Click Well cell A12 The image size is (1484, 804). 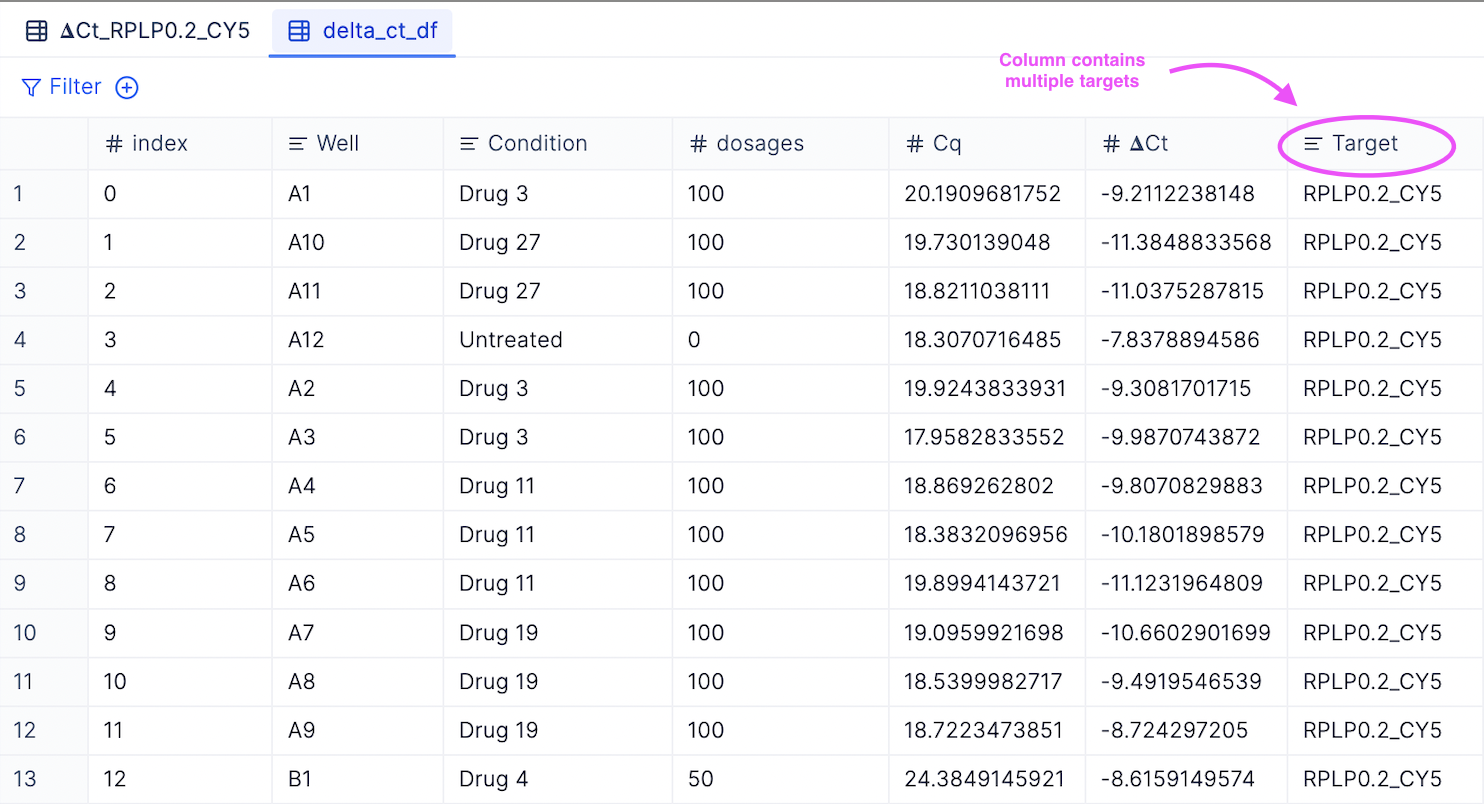click(358, 340)
